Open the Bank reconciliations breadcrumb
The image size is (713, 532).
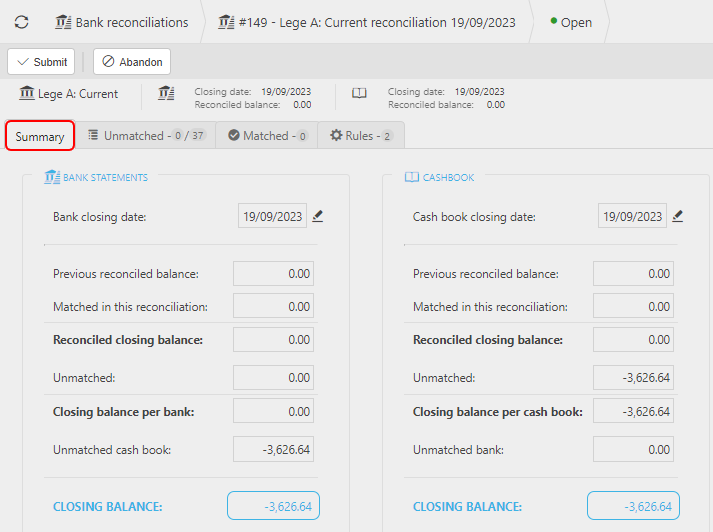(122, 22)
